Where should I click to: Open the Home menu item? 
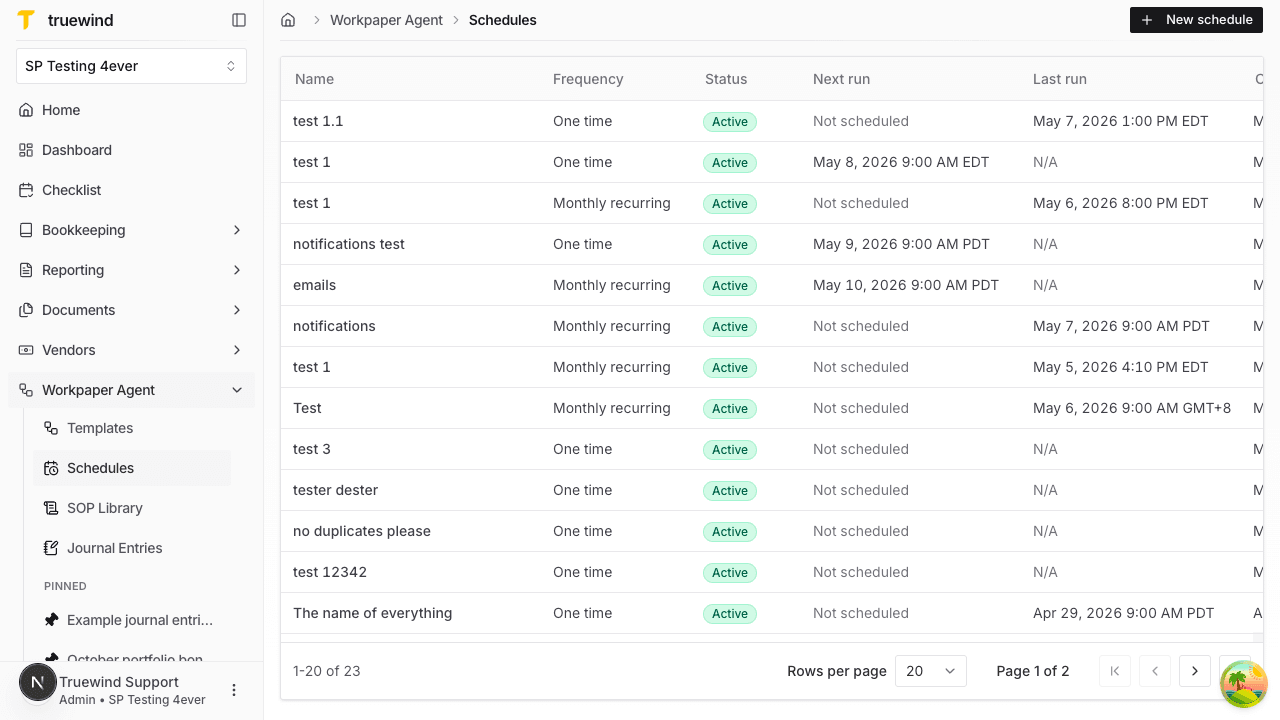pos(131,110)
